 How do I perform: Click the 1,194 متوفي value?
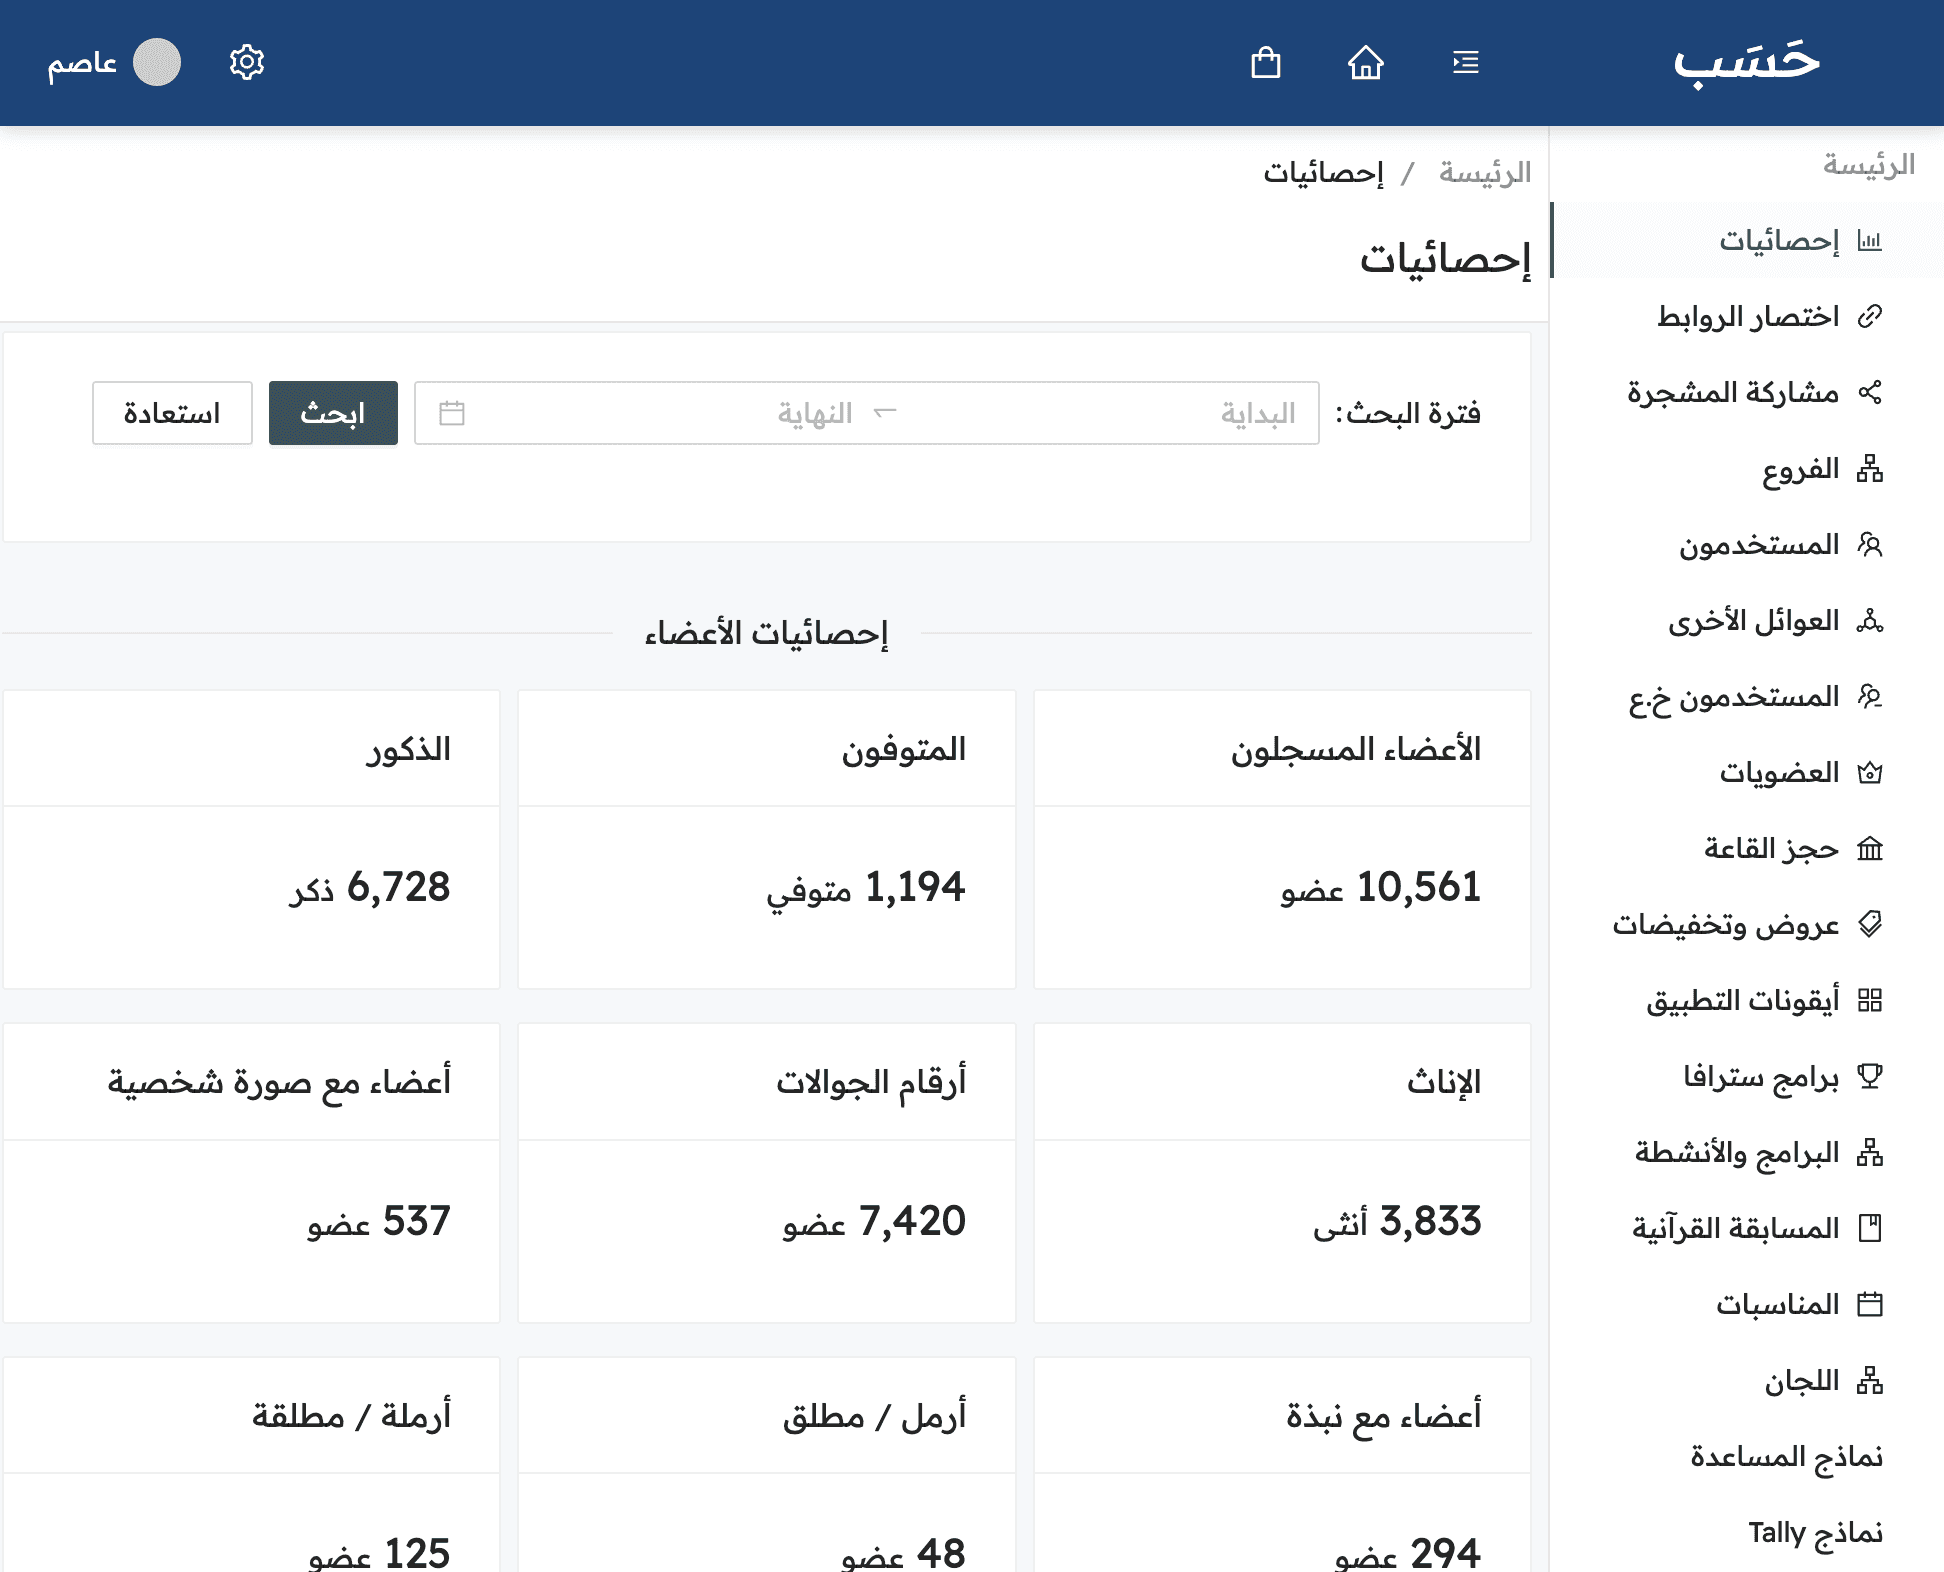point(866,888)
